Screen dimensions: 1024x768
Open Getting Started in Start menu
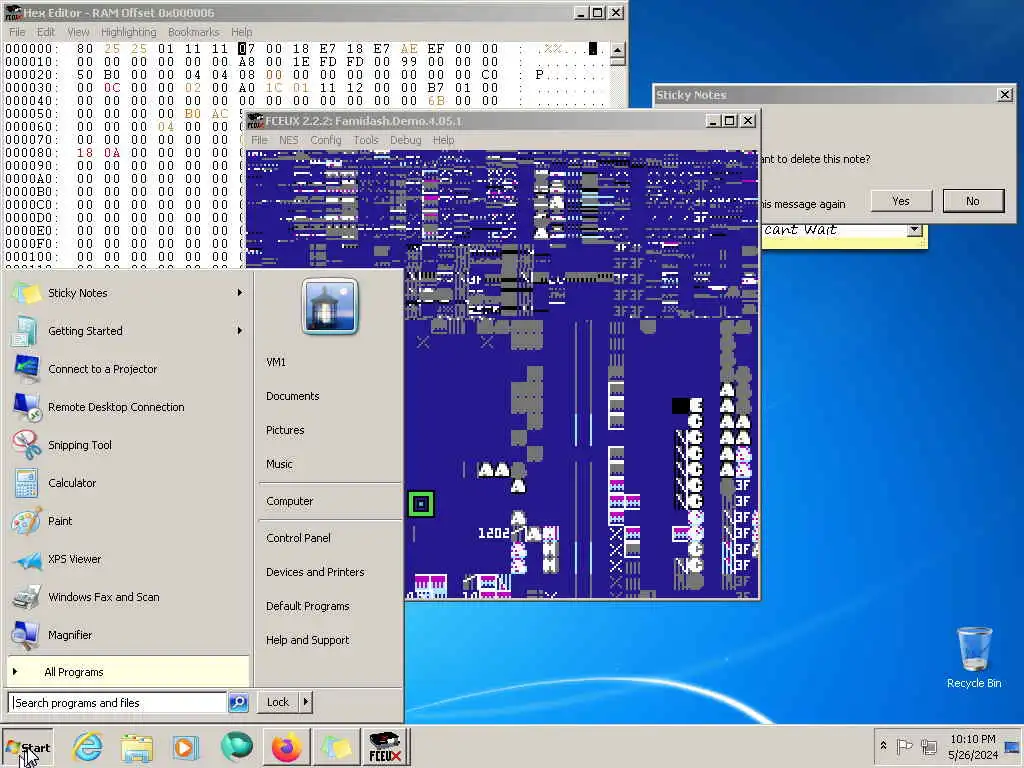(x=127, y=331)
